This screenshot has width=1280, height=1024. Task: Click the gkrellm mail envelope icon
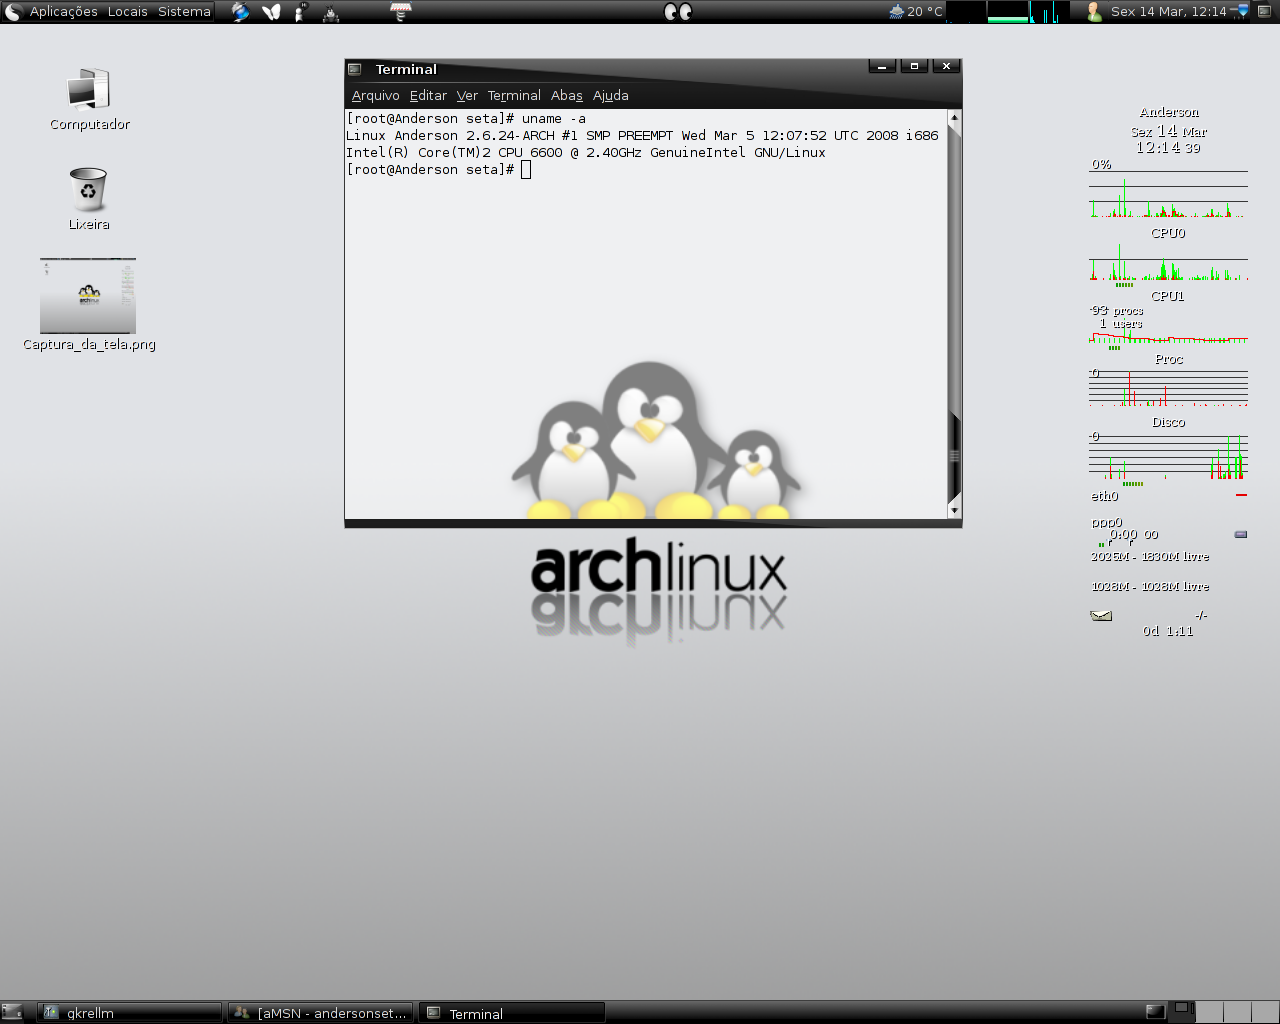1101,616
